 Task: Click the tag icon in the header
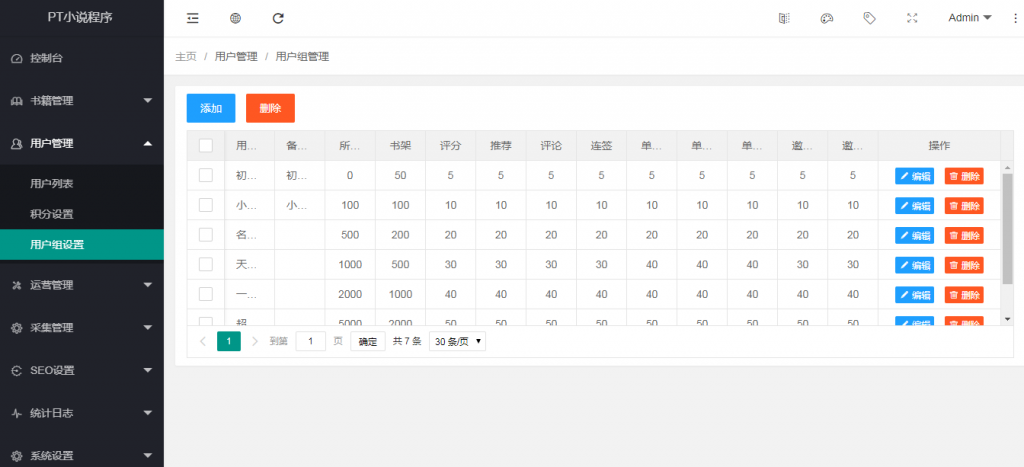pos(869,18)
